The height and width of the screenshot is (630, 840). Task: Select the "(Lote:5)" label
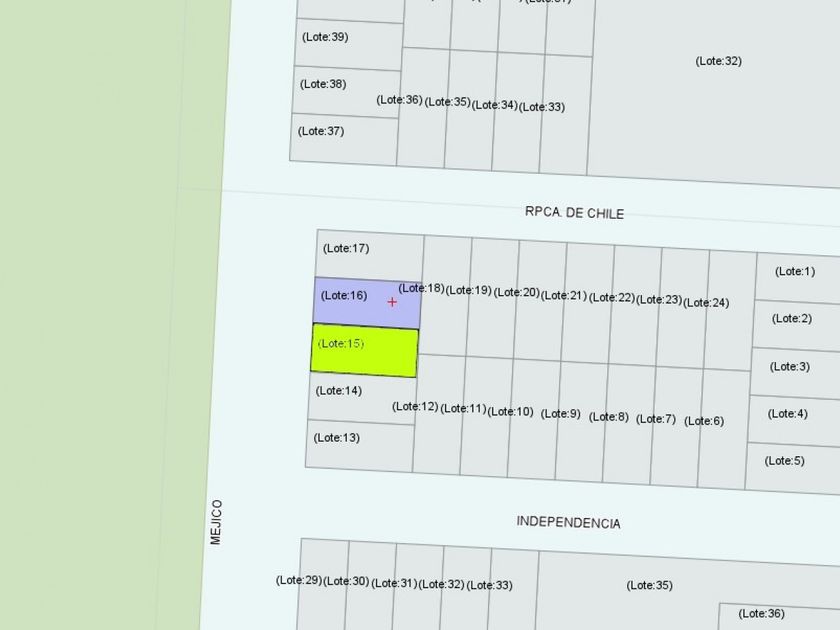[x=784, y=461]
